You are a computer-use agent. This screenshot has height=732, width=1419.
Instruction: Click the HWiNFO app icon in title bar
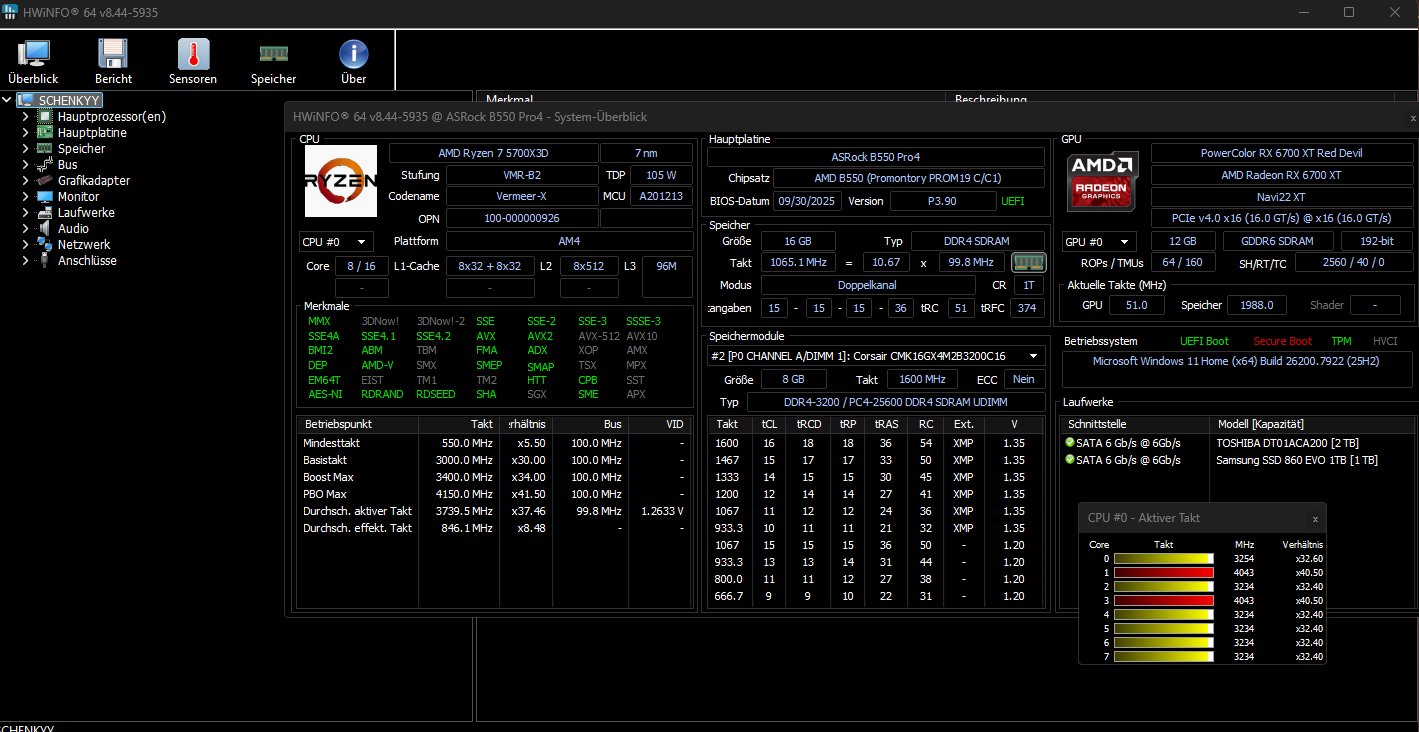[x=10, y=12]
